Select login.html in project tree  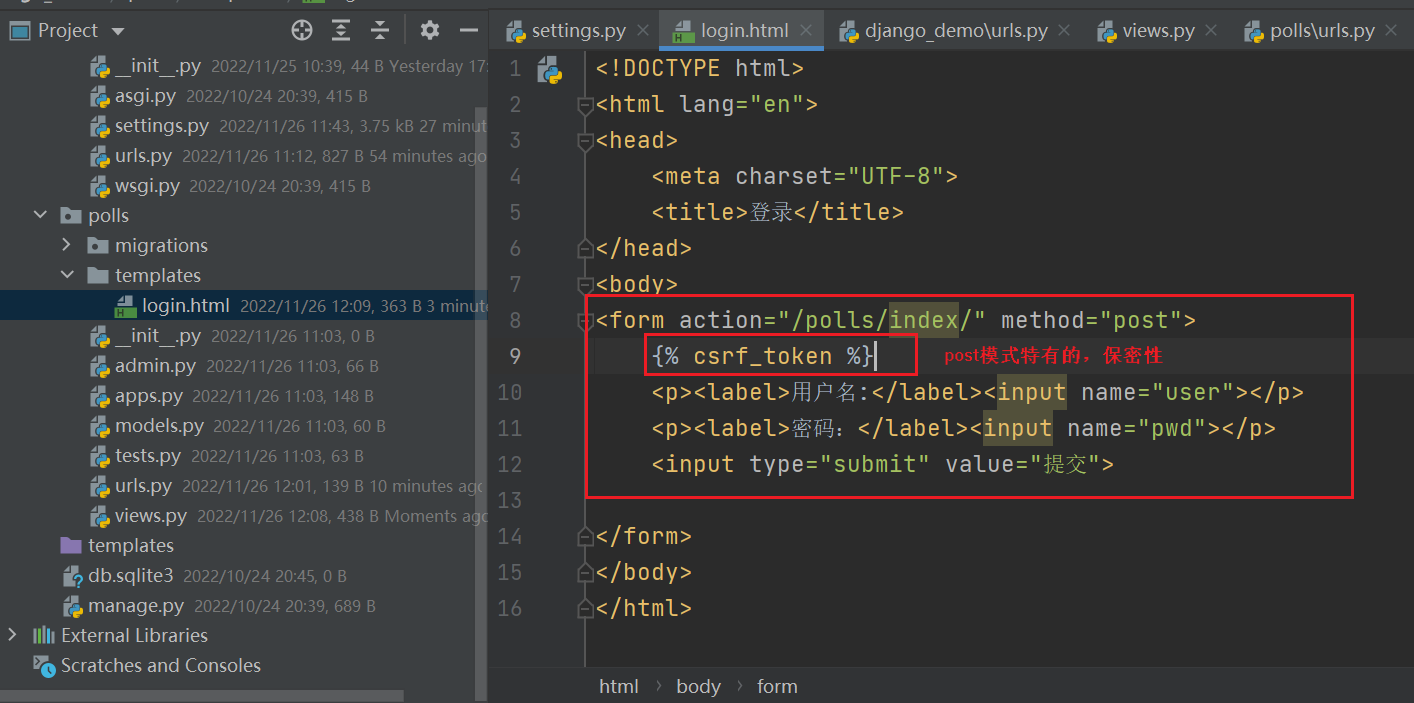pyautogui.click(x=185, y=306)
